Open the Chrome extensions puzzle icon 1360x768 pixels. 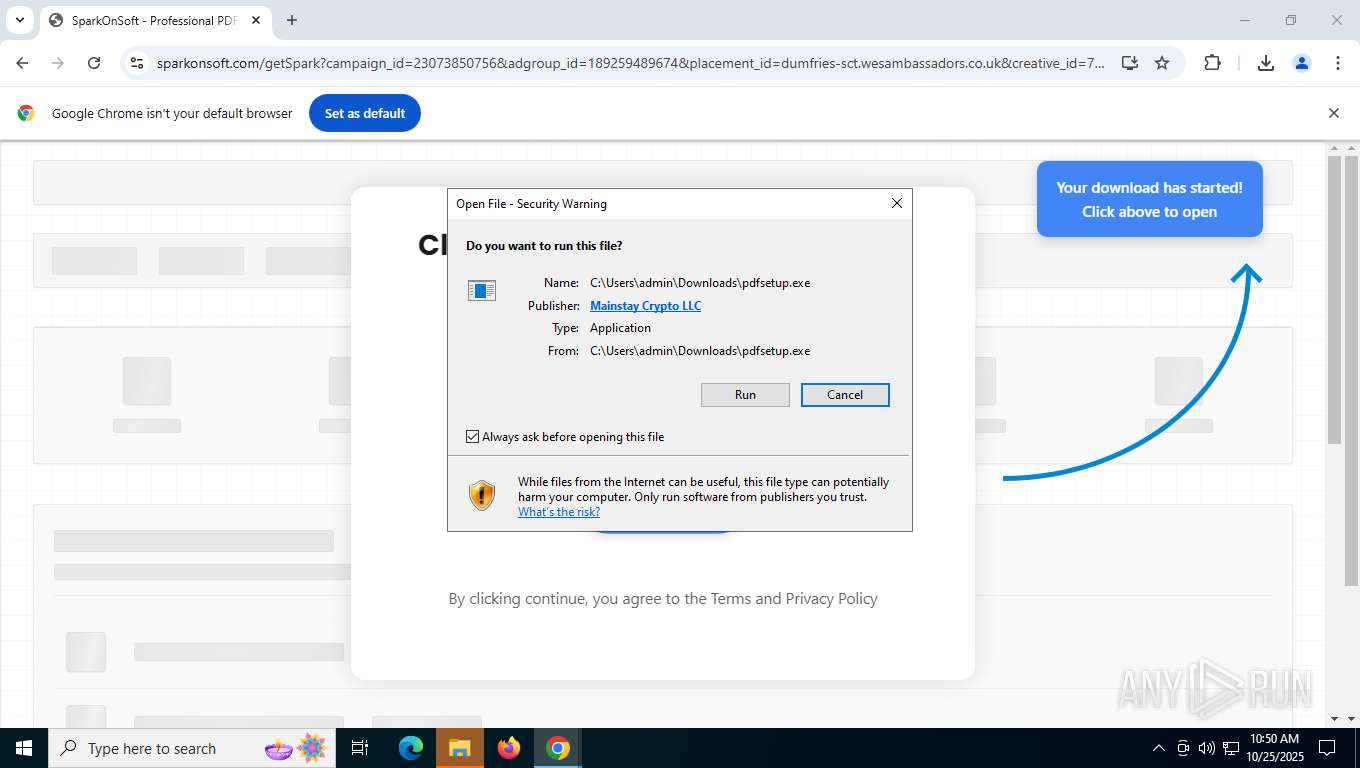(1212, 63)
